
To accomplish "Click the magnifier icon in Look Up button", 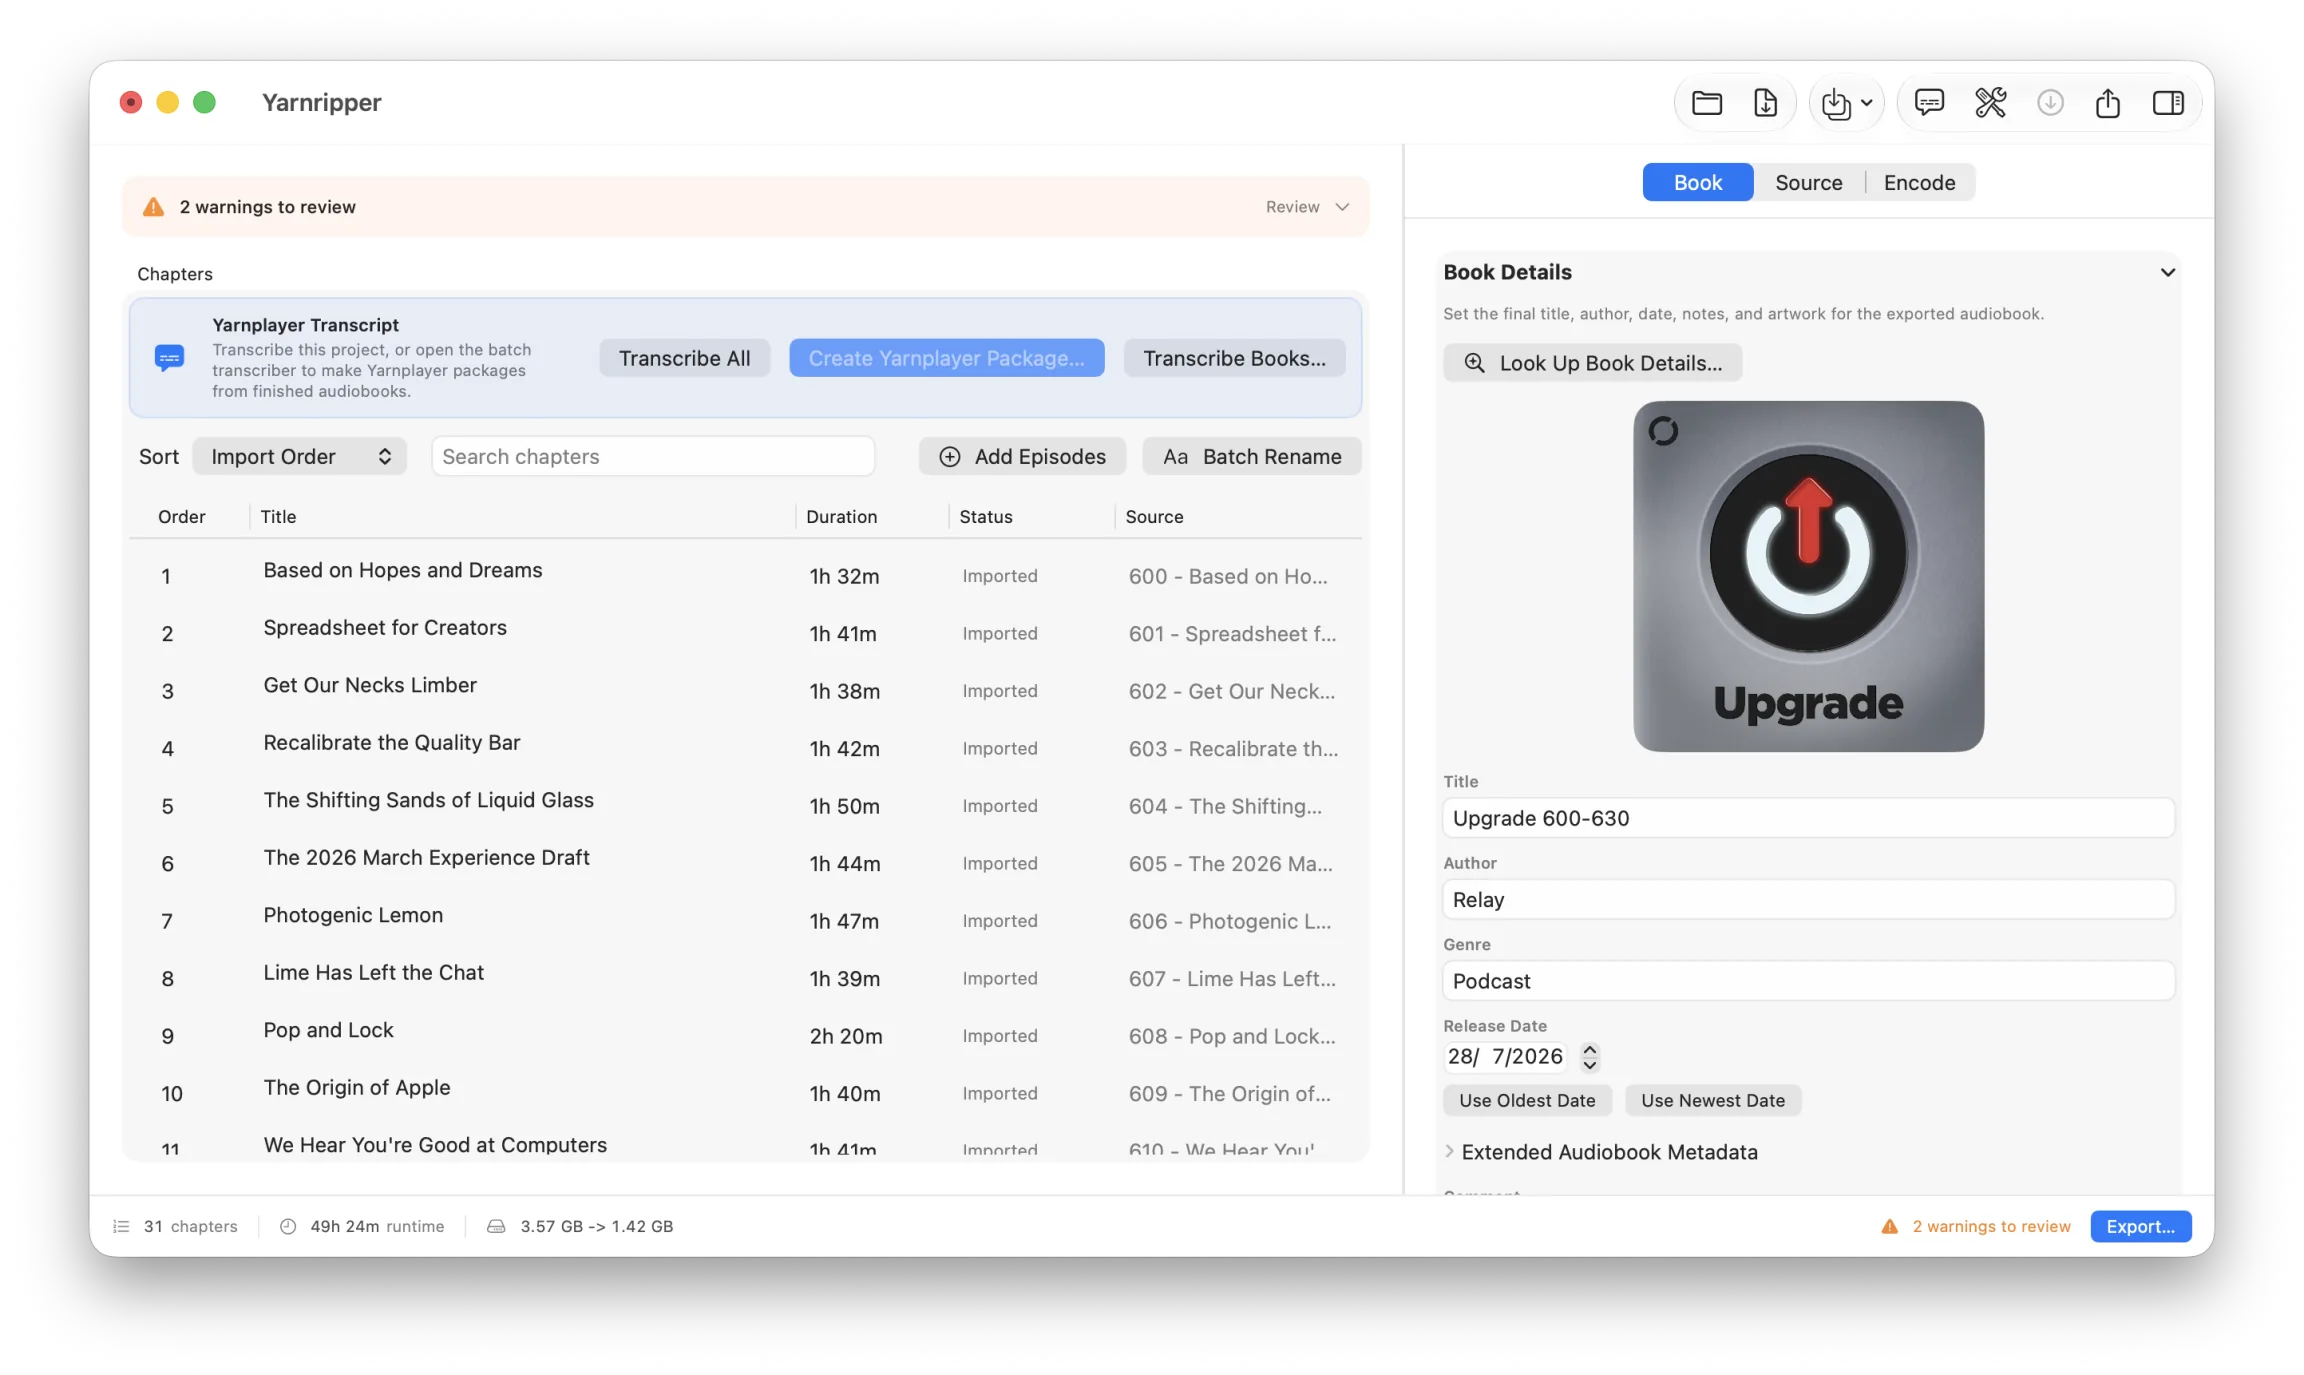I will pos(1474,363).
